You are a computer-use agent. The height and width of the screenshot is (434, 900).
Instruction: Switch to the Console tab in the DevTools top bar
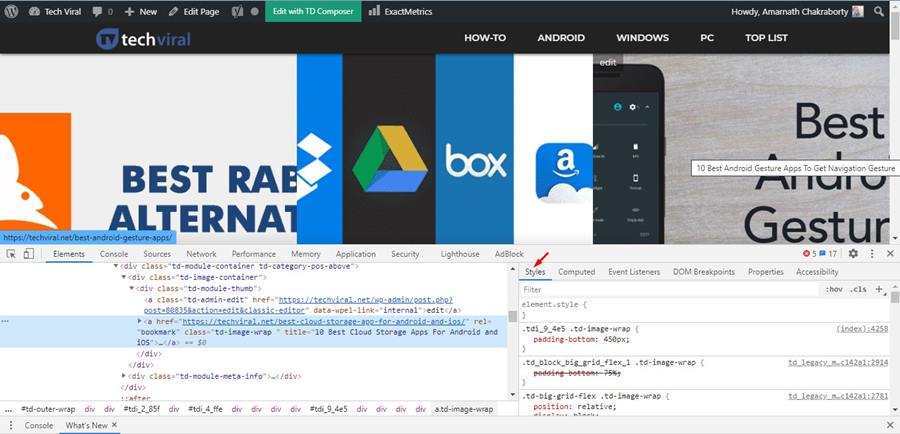click(114, 254)
